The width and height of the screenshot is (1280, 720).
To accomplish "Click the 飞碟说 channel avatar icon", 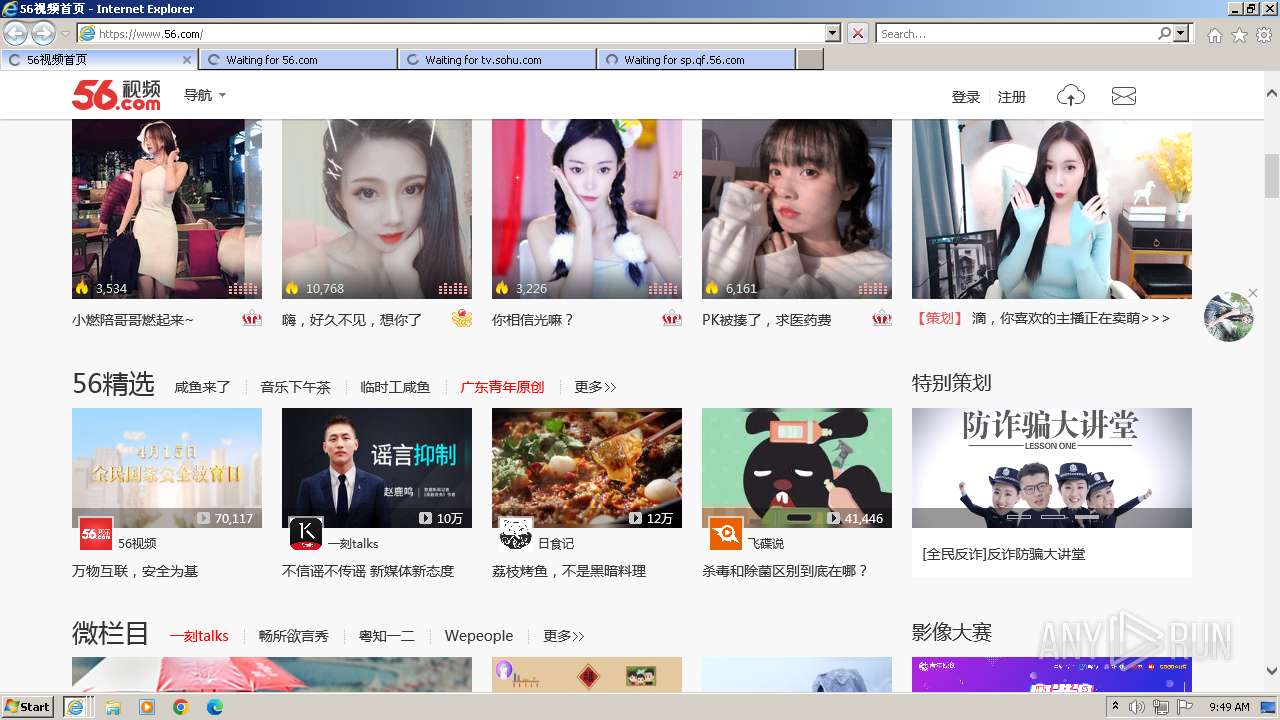I will click(x=726, y=534).
